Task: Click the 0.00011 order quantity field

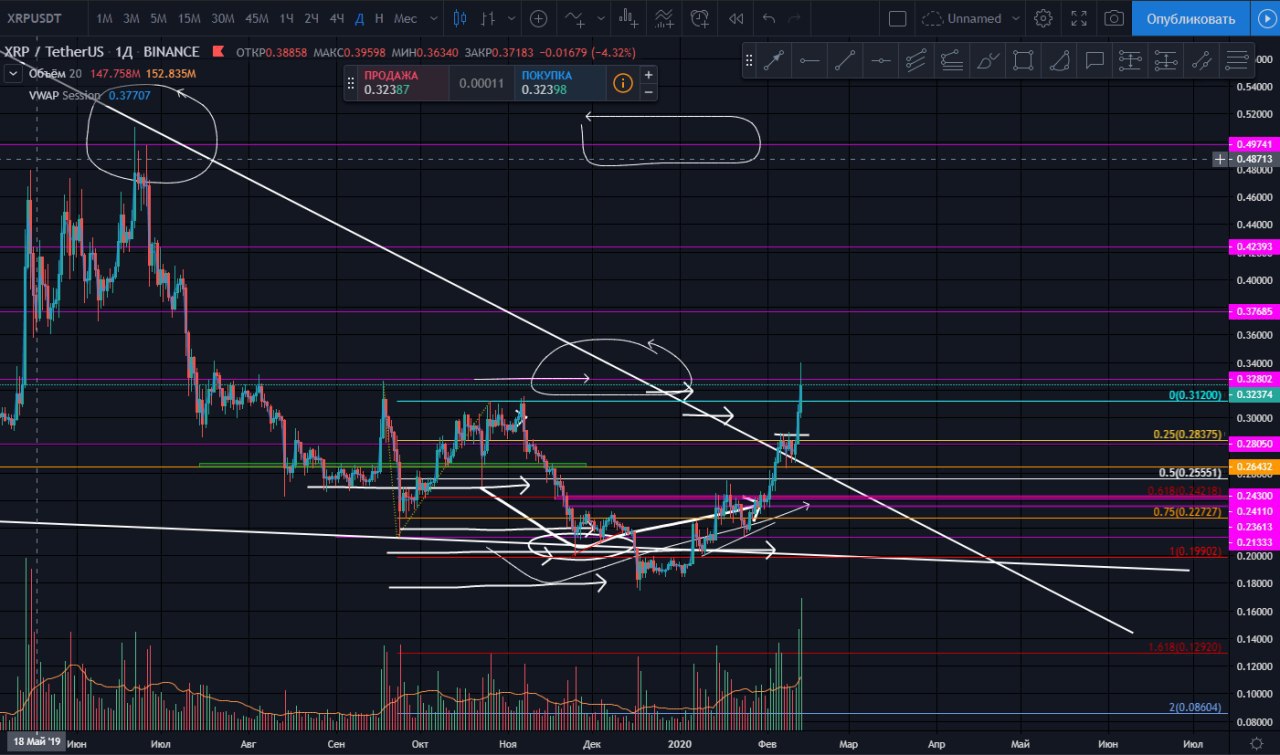Action: click(x=481, y=83)
